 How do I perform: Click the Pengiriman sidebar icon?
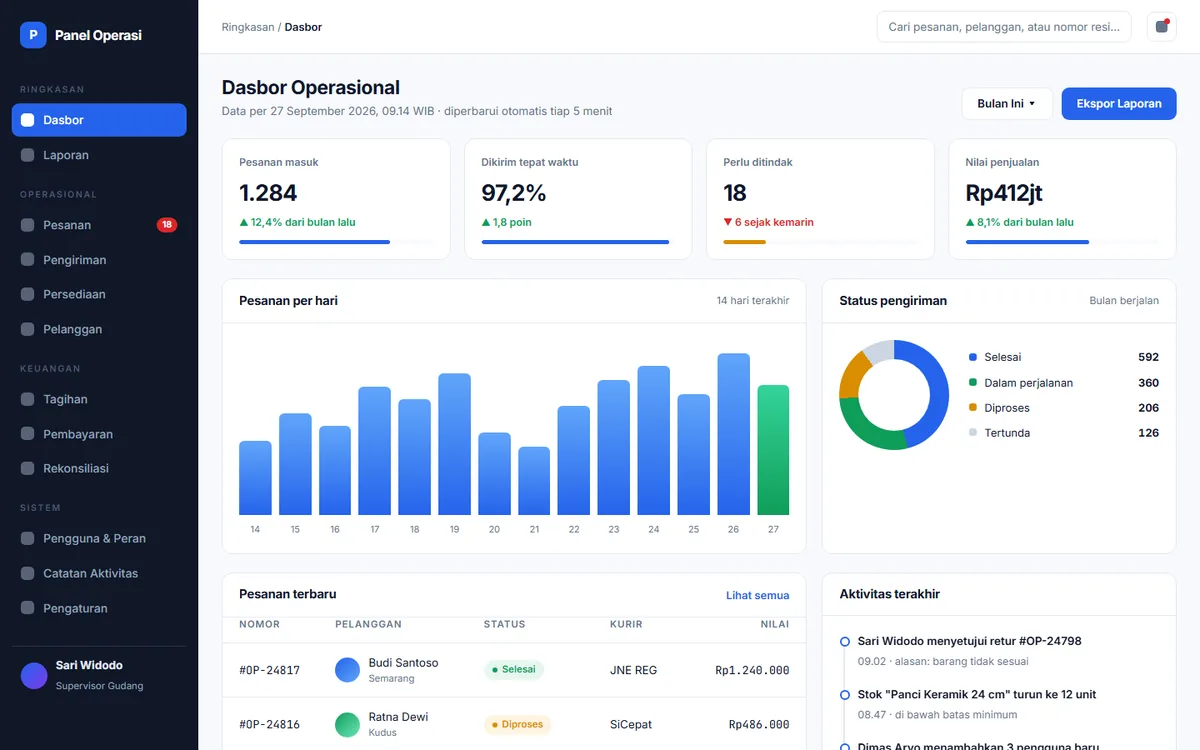[27, 260]
